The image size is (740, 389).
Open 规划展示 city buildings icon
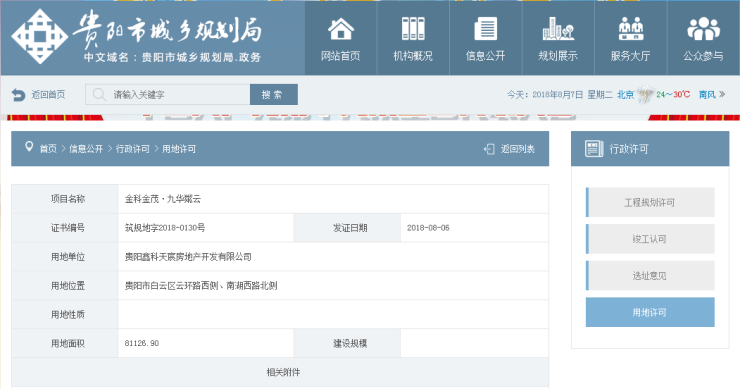[x=558, y=29]
